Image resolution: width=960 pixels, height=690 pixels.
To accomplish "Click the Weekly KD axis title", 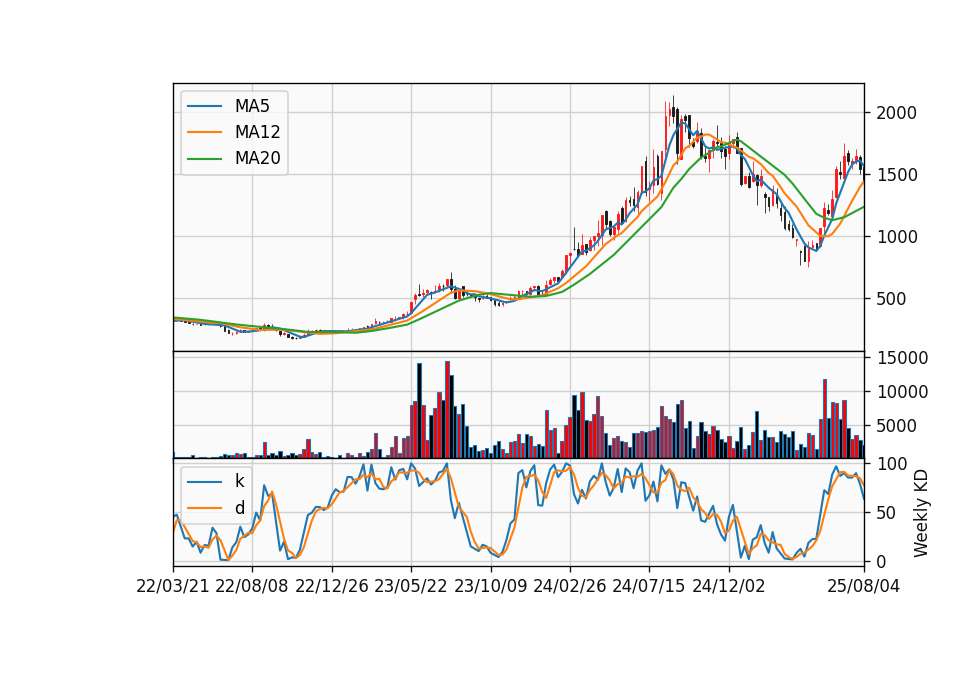I will coord(921,513).
